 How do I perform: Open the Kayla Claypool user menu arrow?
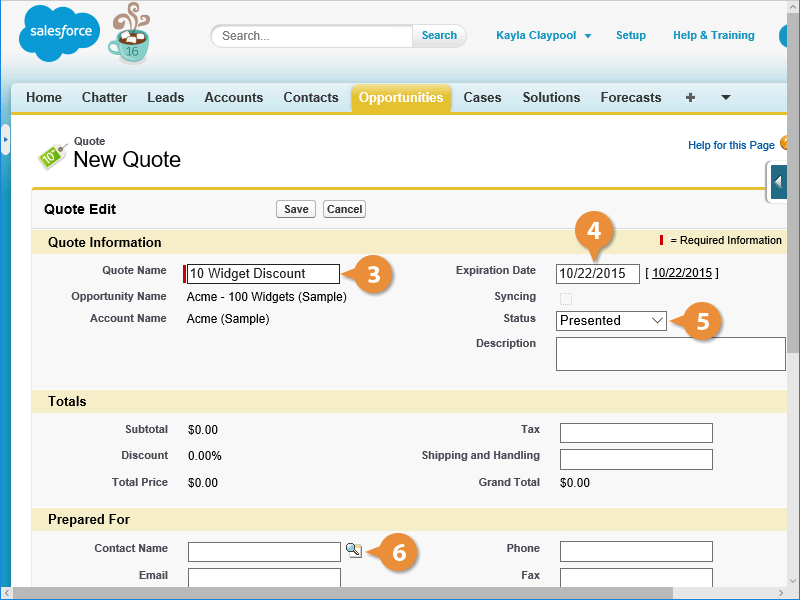[x=588, y=36]
